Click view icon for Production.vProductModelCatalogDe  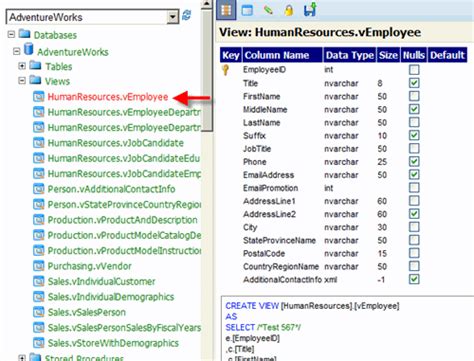(x=39, y=235)
